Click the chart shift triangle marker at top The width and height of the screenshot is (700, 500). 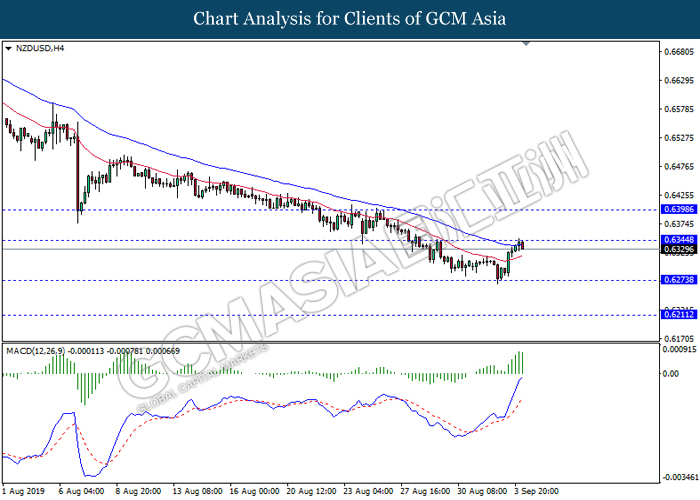(526, 43)
